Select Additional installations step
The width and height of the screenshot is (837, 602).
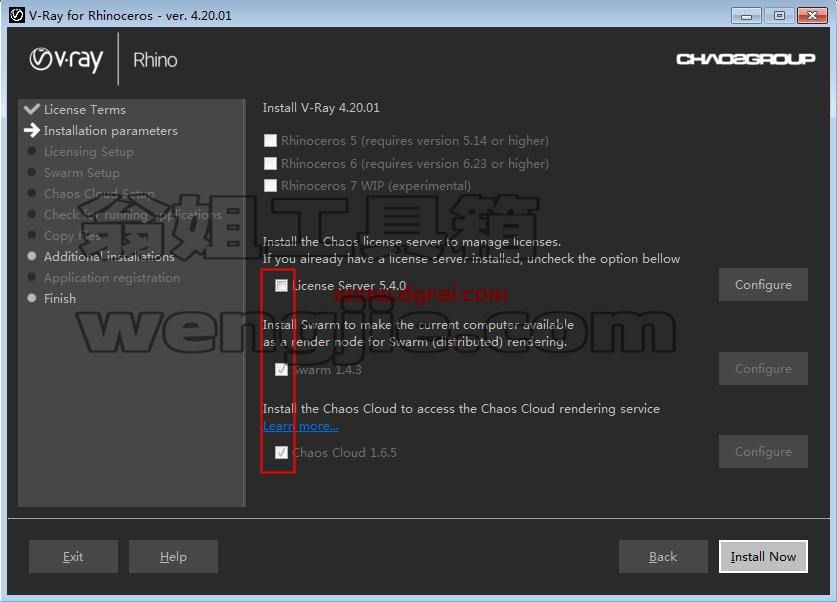point(109,256)
